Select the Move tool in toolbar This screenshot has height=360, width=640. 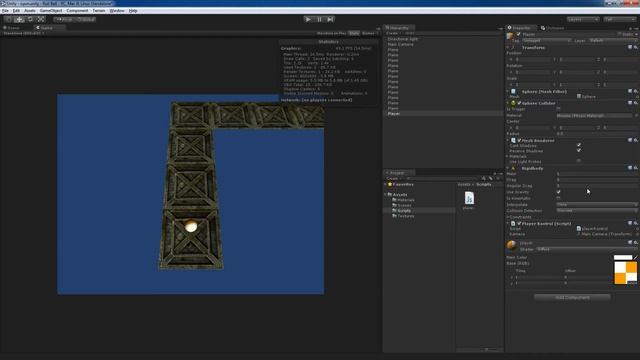tap(19, 19)
